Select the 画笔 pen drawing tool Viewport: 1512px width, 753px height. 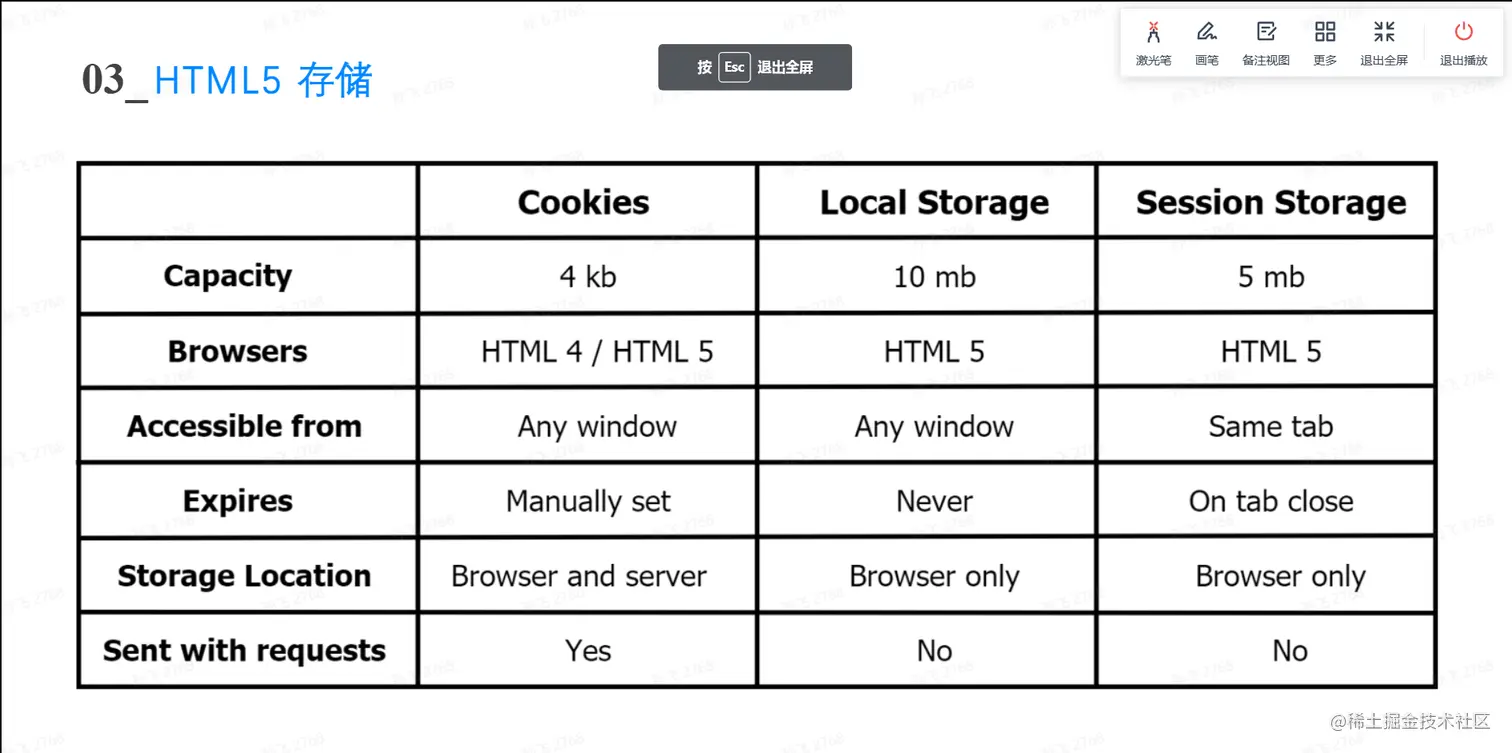(x=1206, y=41)
